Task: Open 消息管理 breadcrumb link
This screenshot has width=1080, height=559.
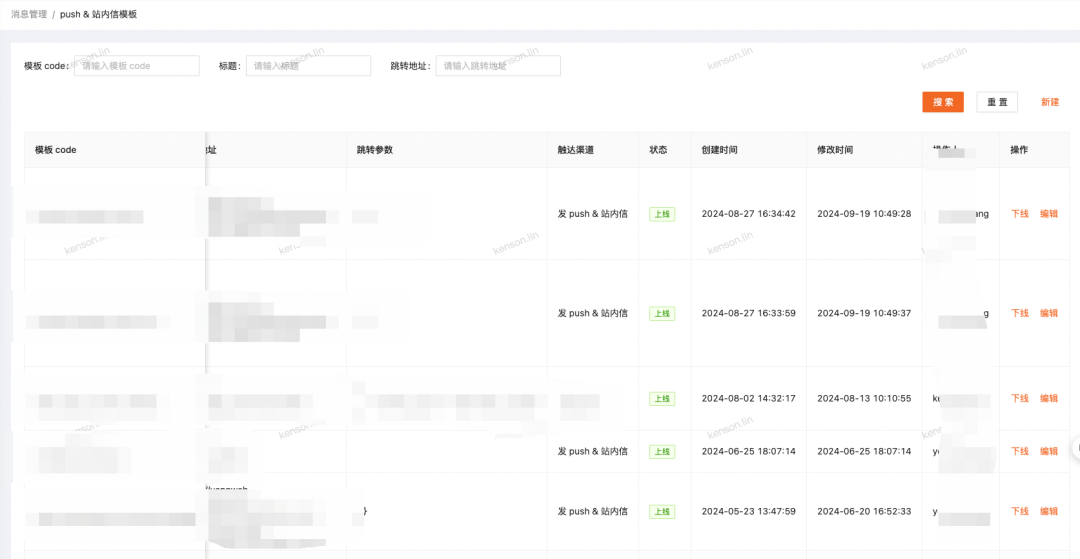Action: click(x=29, y=14)
